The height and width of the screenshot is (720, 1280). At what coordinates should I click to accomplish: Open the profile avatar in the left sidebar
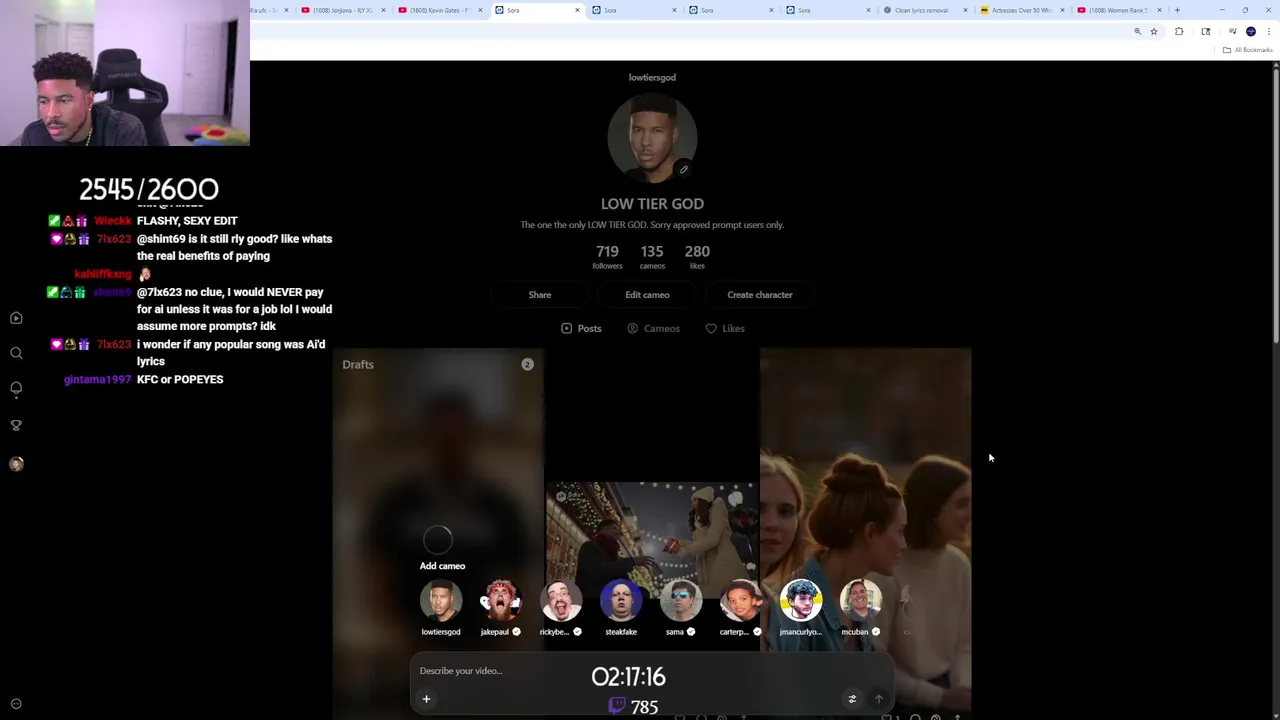pyautogui.click(x=16, y=464)
